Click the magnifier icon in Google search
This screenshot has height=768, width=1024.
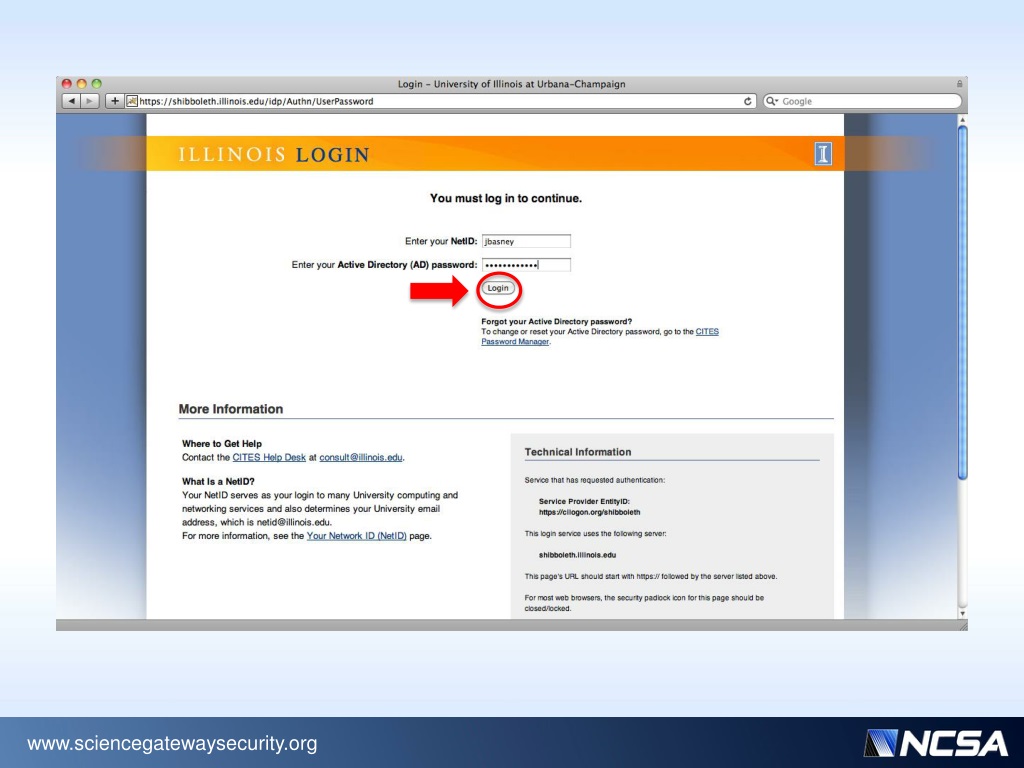[772, 101]
